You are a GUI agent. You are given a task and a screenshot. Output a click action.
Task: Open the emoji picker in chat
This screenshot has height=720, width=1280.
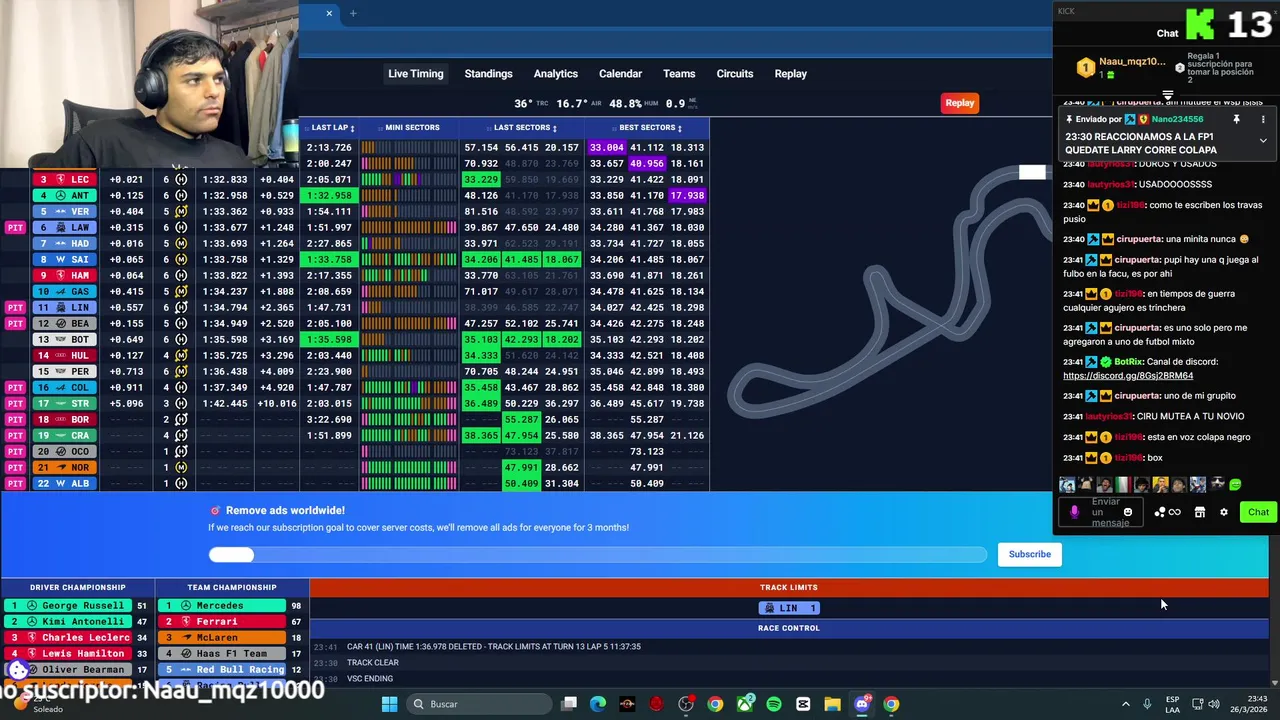[x=1128, y=512]
